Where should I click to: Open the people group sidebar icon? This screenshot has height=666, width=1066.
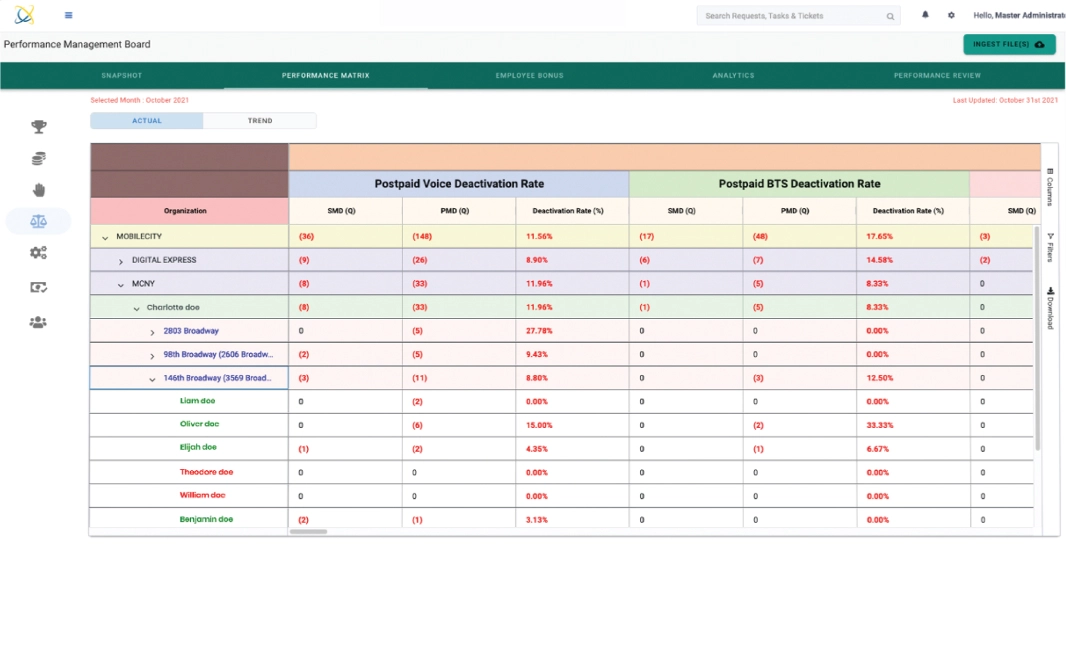click(39, 322)
